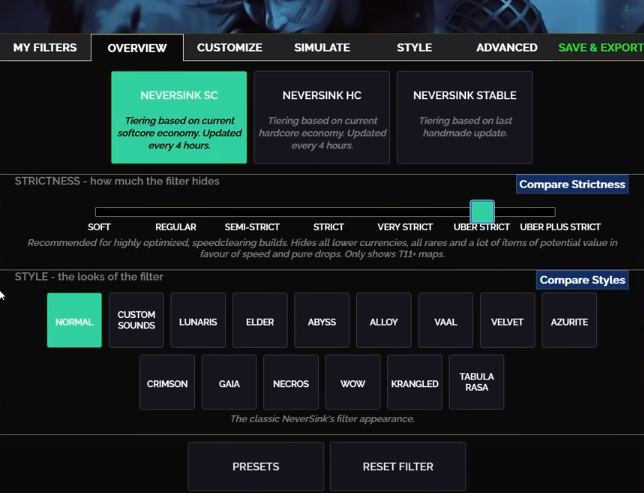Choose the NEVERSINK SC economy card
This screenshot has width=644, height=493.
point(179,117)
